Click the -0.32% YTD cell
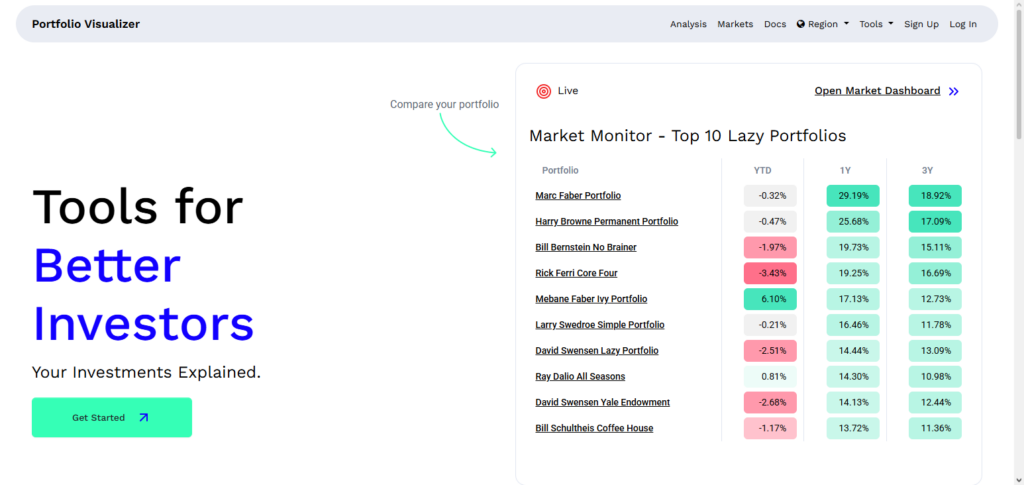The width and height of the screenshot is (1024, 485). pyautogui.click(x=770, y=196)
